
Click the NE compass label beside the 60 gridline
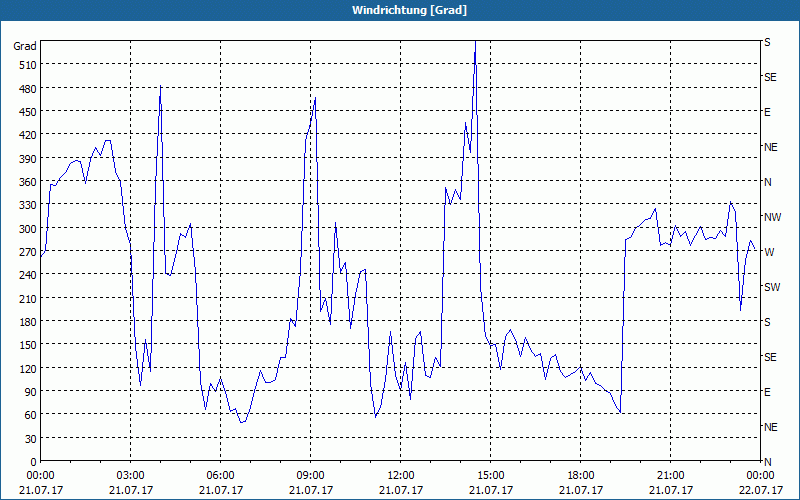pyautogui.click(x=771, y=427)
